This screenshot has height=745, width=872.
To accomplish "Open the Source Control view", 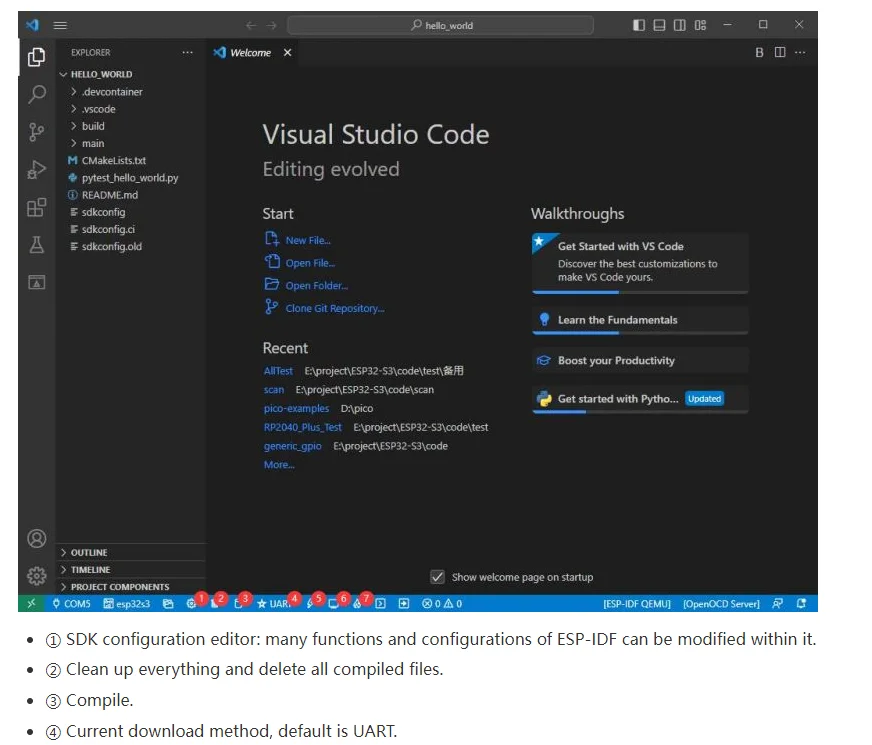I will point(37,132).
